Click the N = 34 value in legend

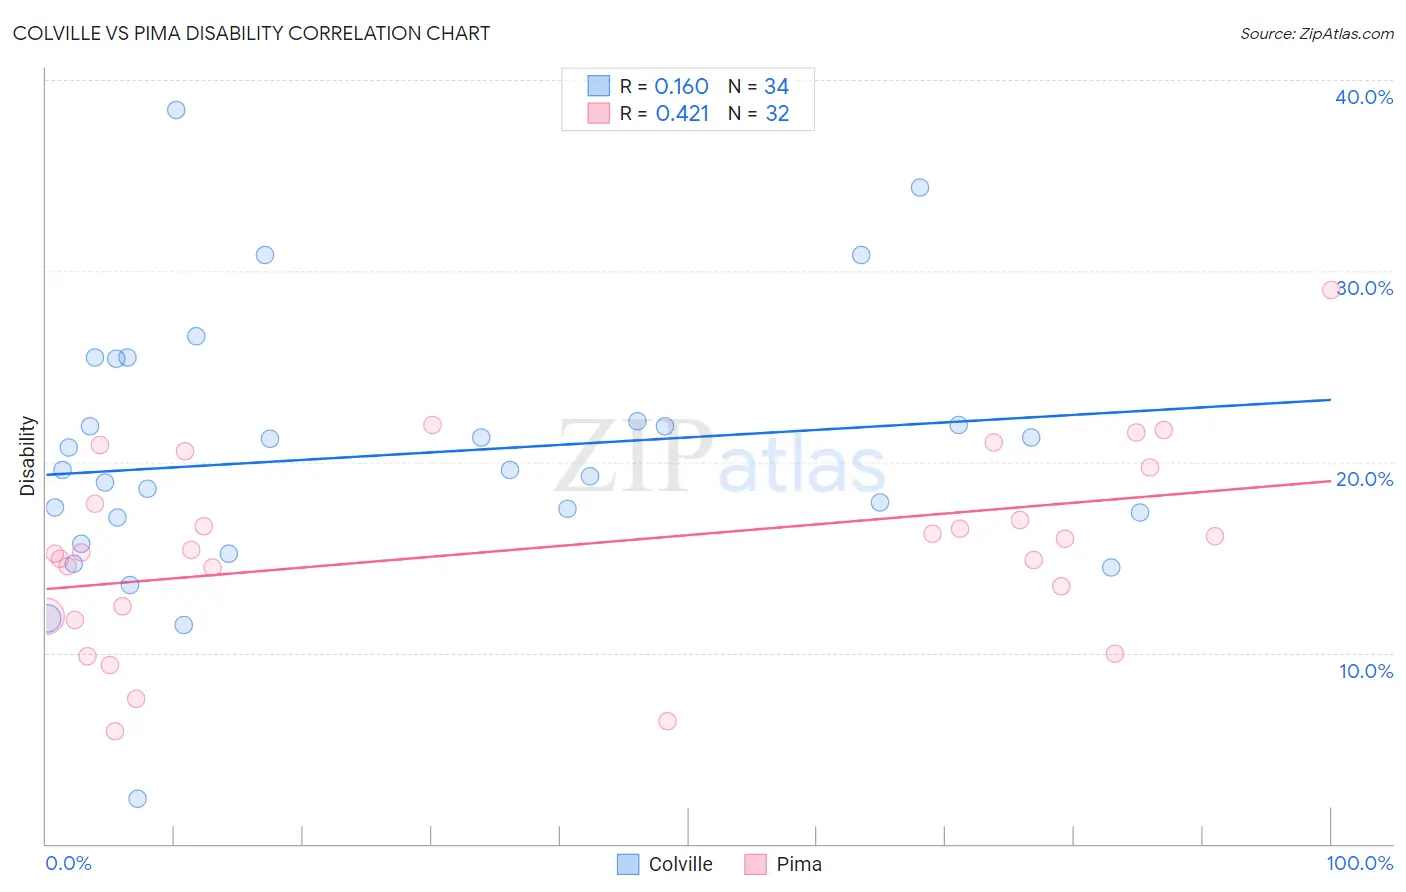point(759,86)
